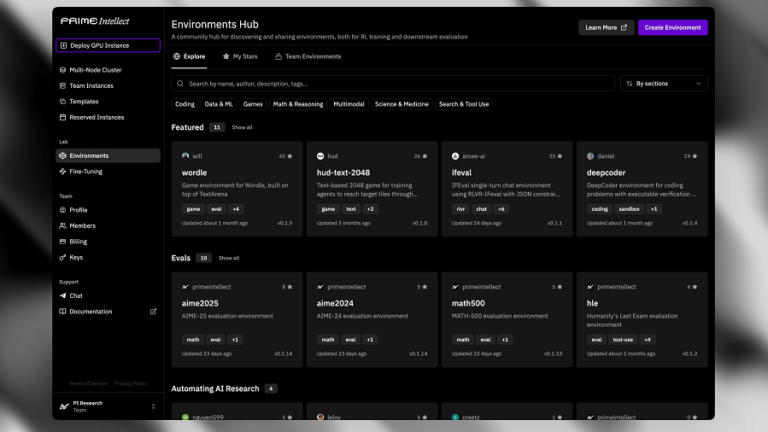Star the wordle environment
This screenshot has width=768, height=432.
coord(289,156)
